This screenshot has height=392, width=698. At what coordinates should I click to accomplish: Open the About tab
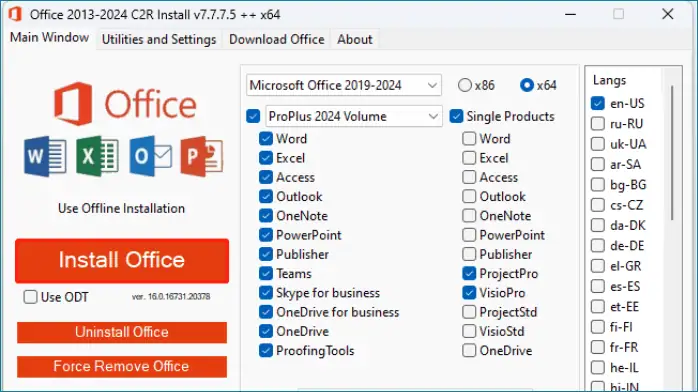pos(354,40)
